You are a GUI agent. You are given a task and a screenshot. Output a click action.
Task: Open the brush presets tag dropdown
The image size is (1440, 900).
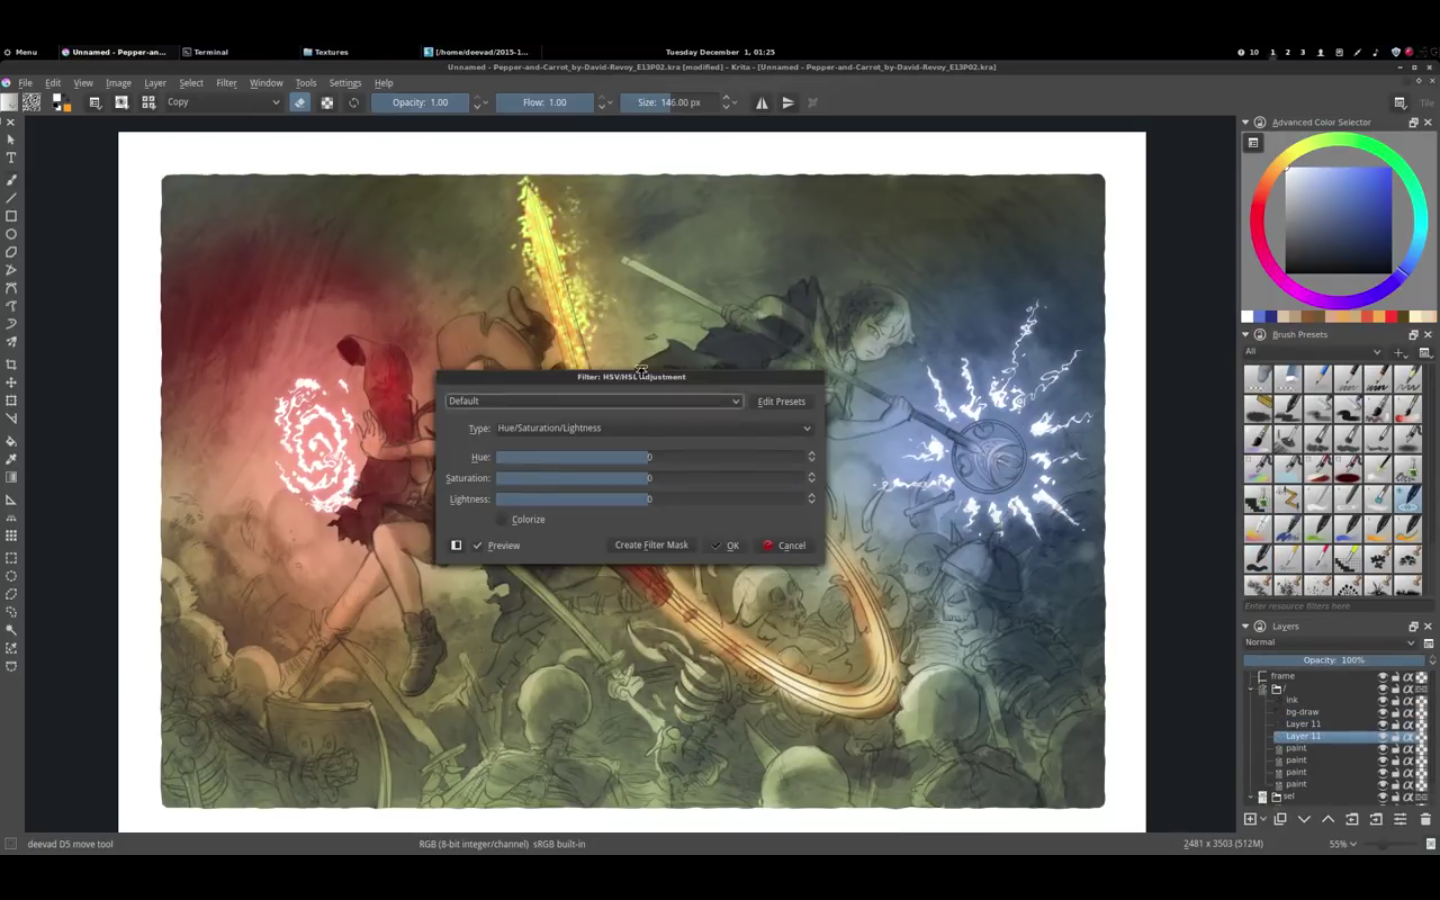1313,352
